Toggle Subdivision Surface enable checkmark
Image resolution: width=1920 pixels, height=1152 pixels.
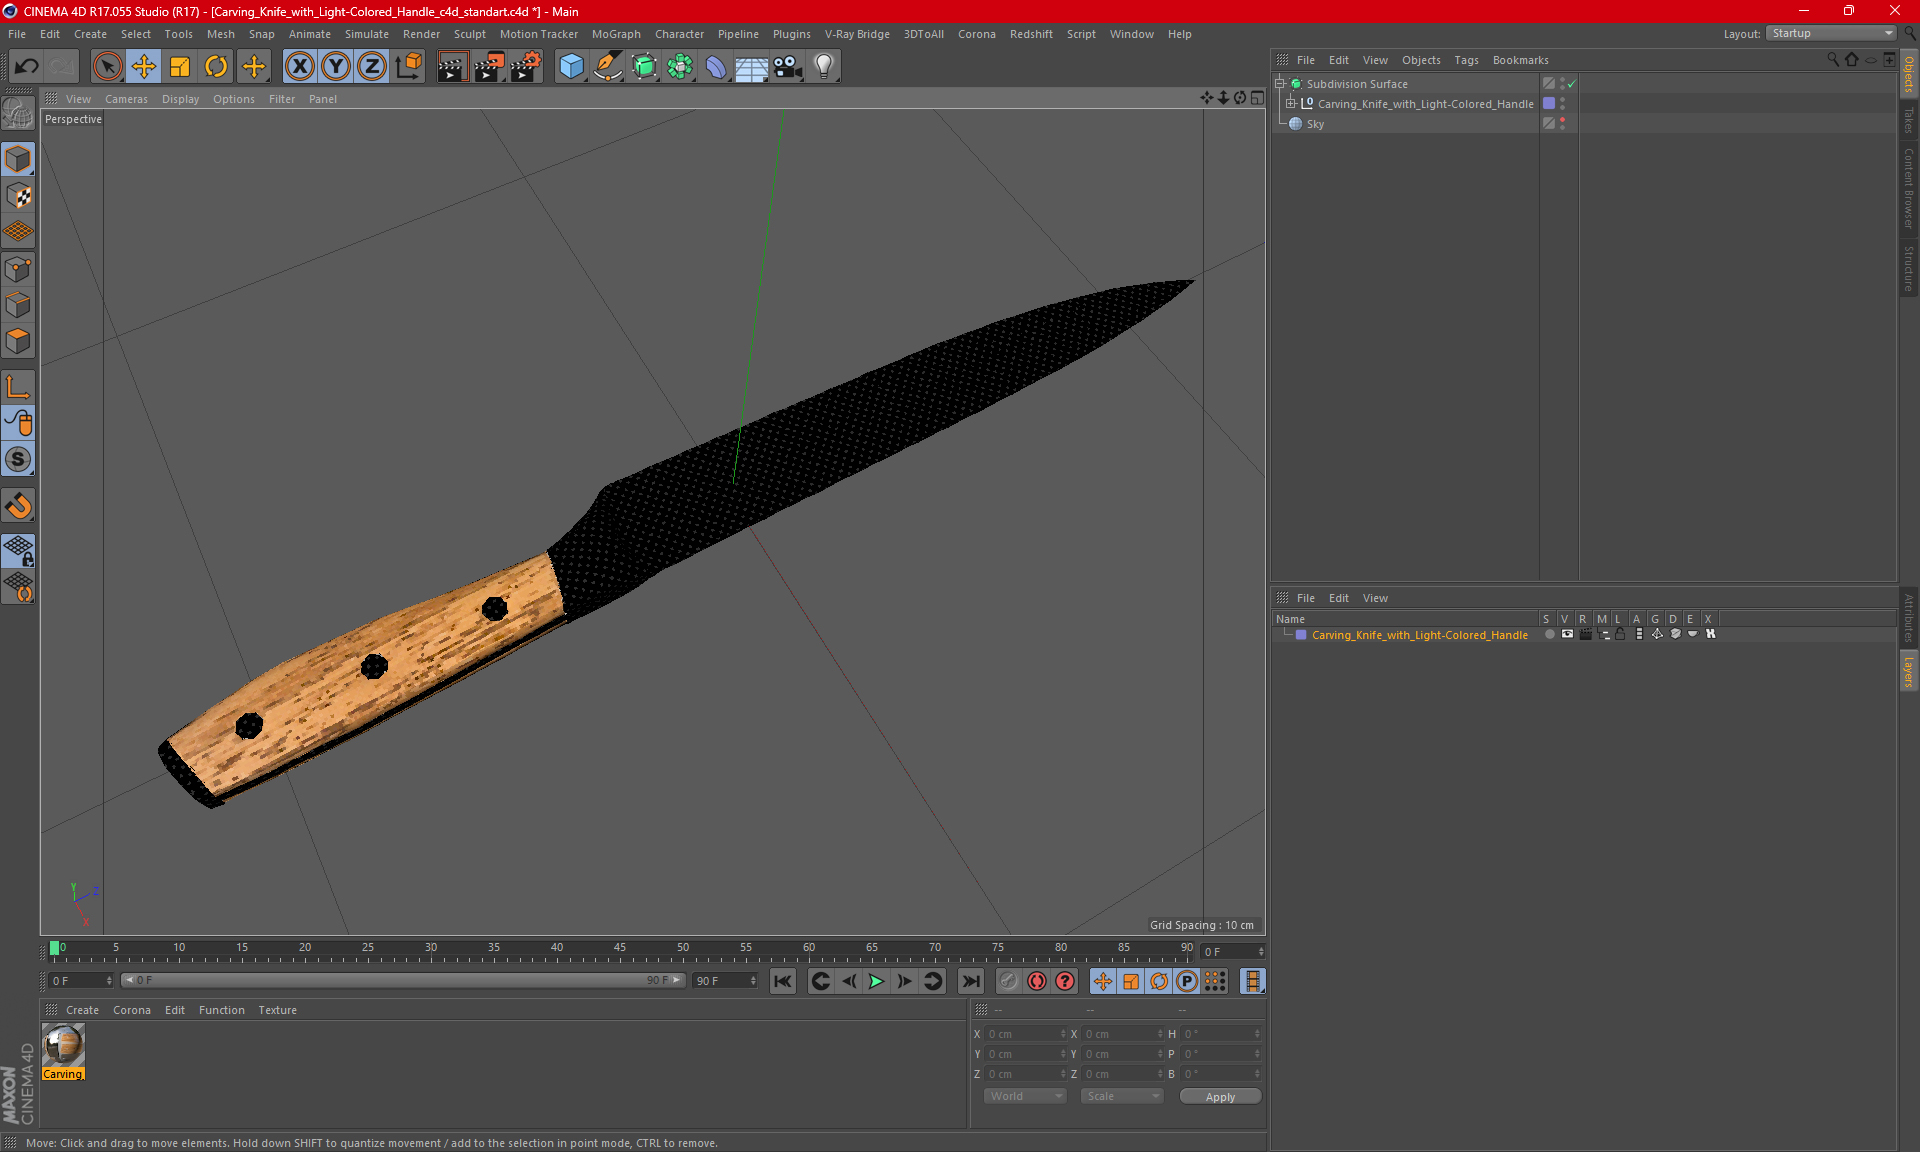[1571, 84]
